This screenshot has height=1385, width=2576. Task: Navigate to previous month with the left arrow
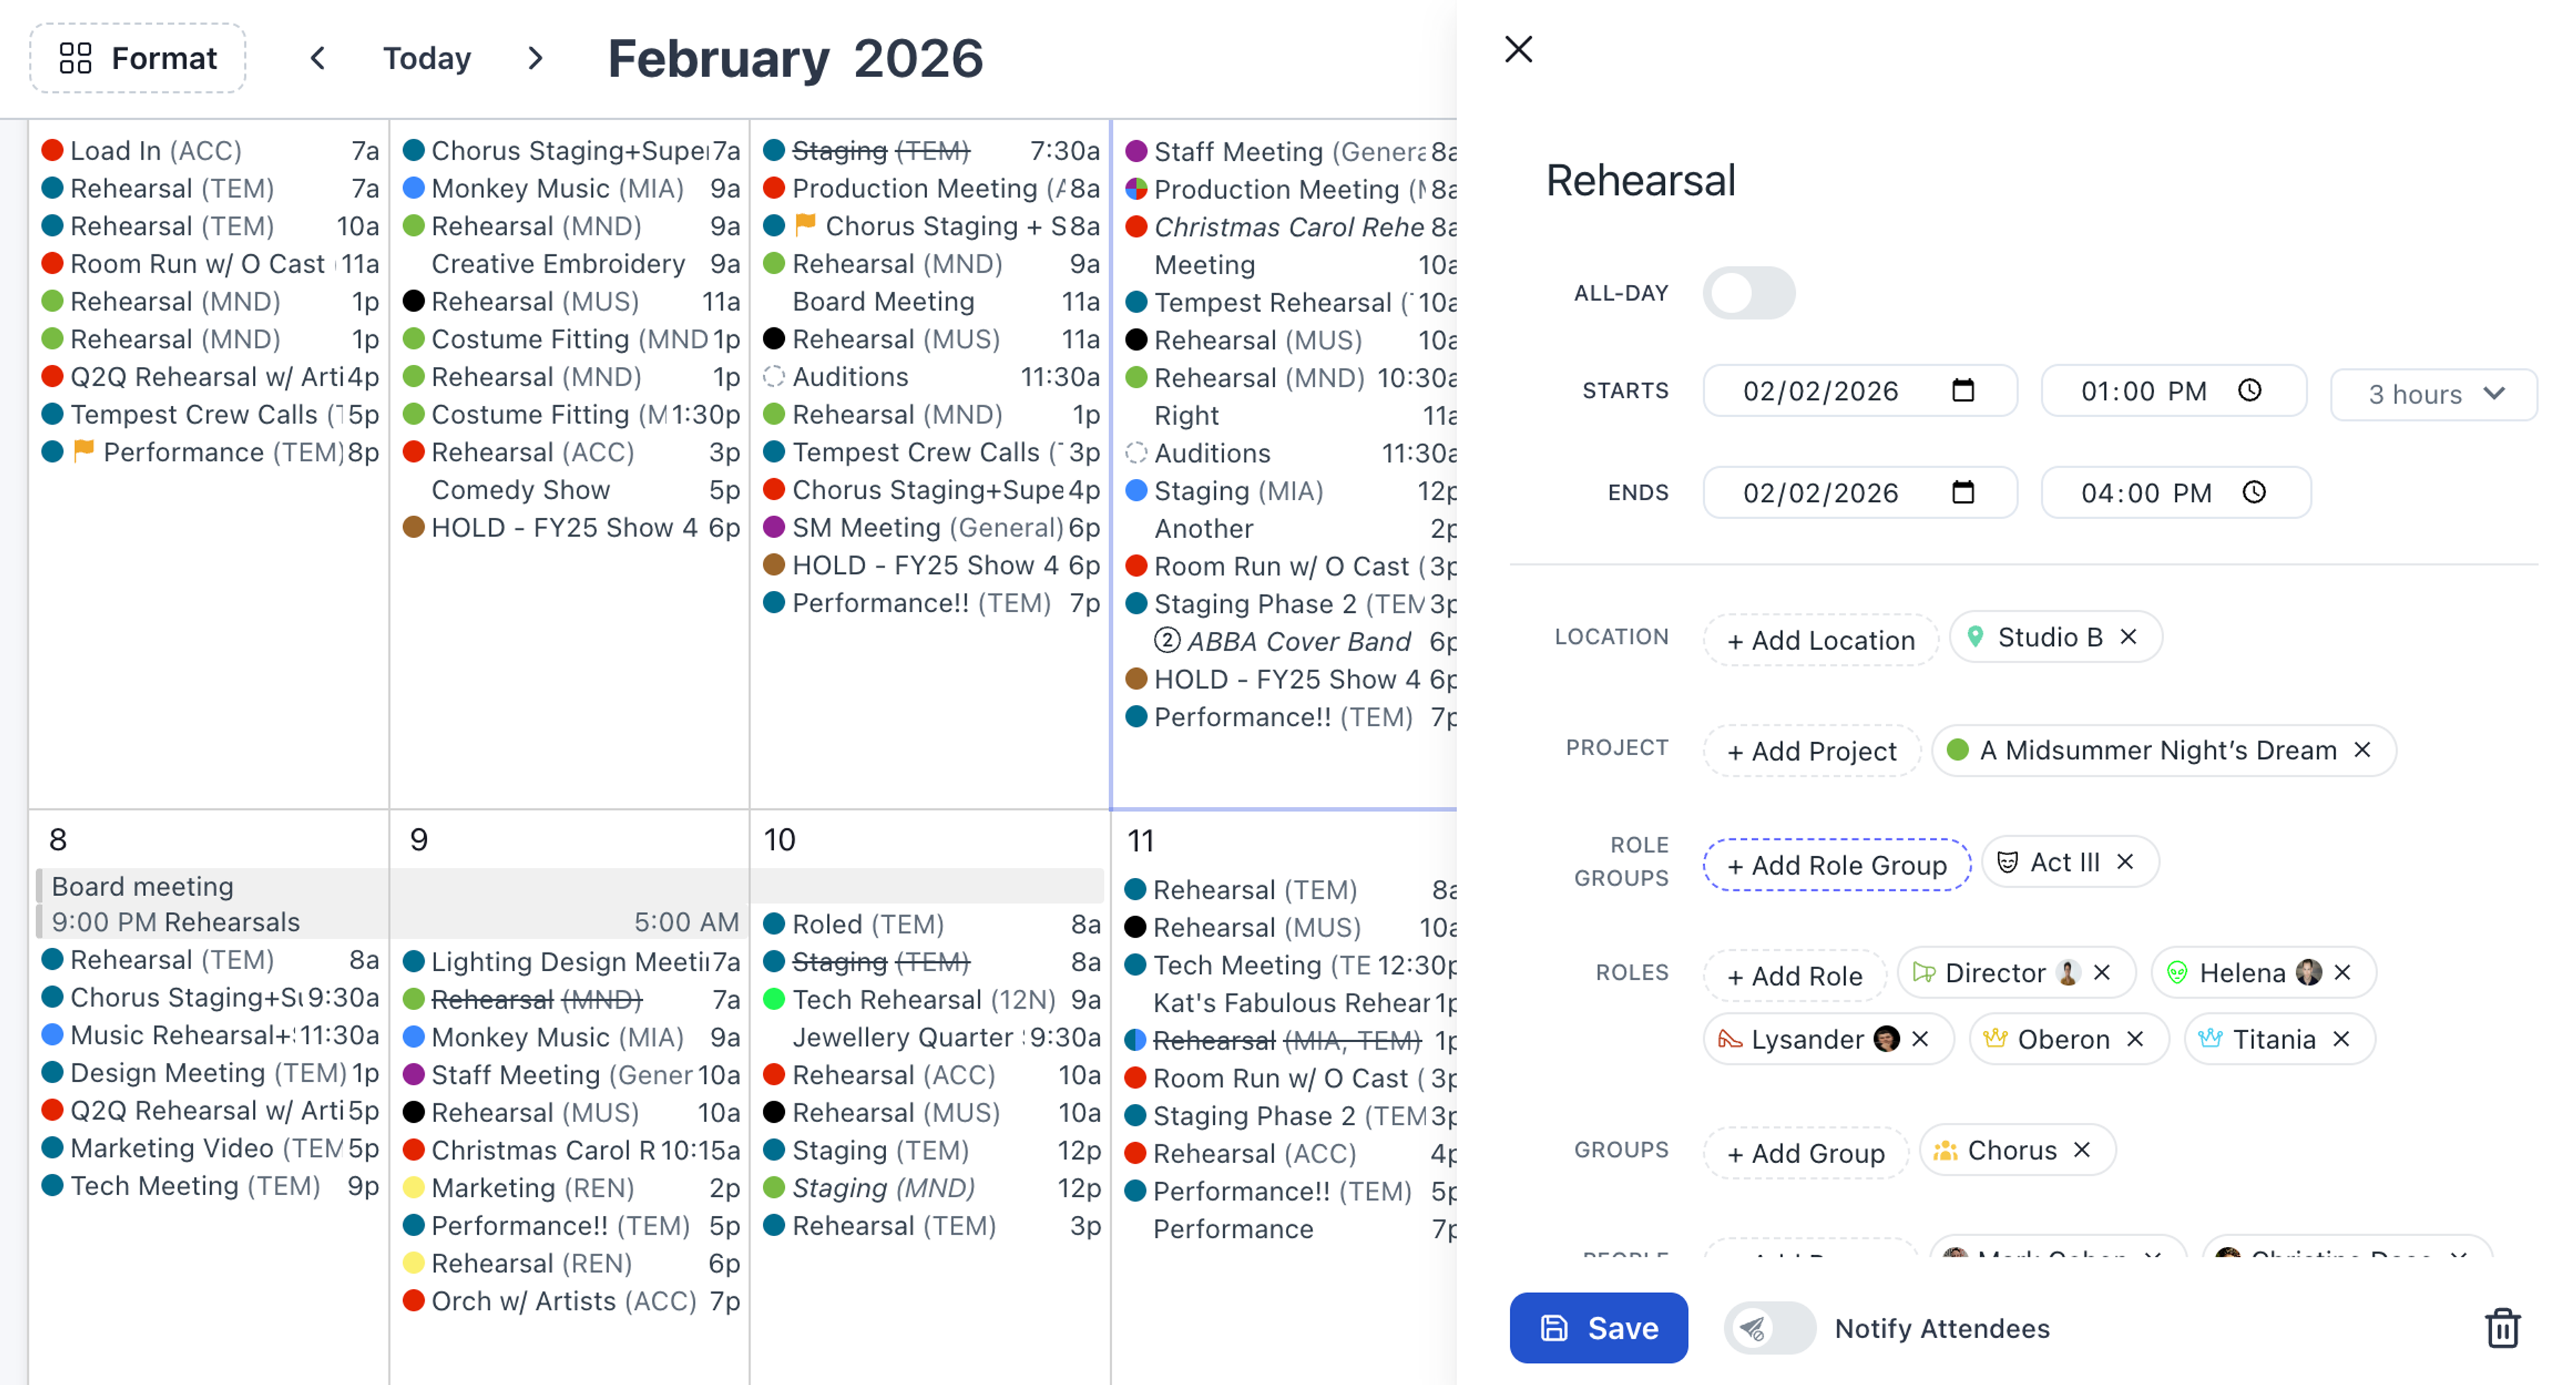tap(316, 58)
